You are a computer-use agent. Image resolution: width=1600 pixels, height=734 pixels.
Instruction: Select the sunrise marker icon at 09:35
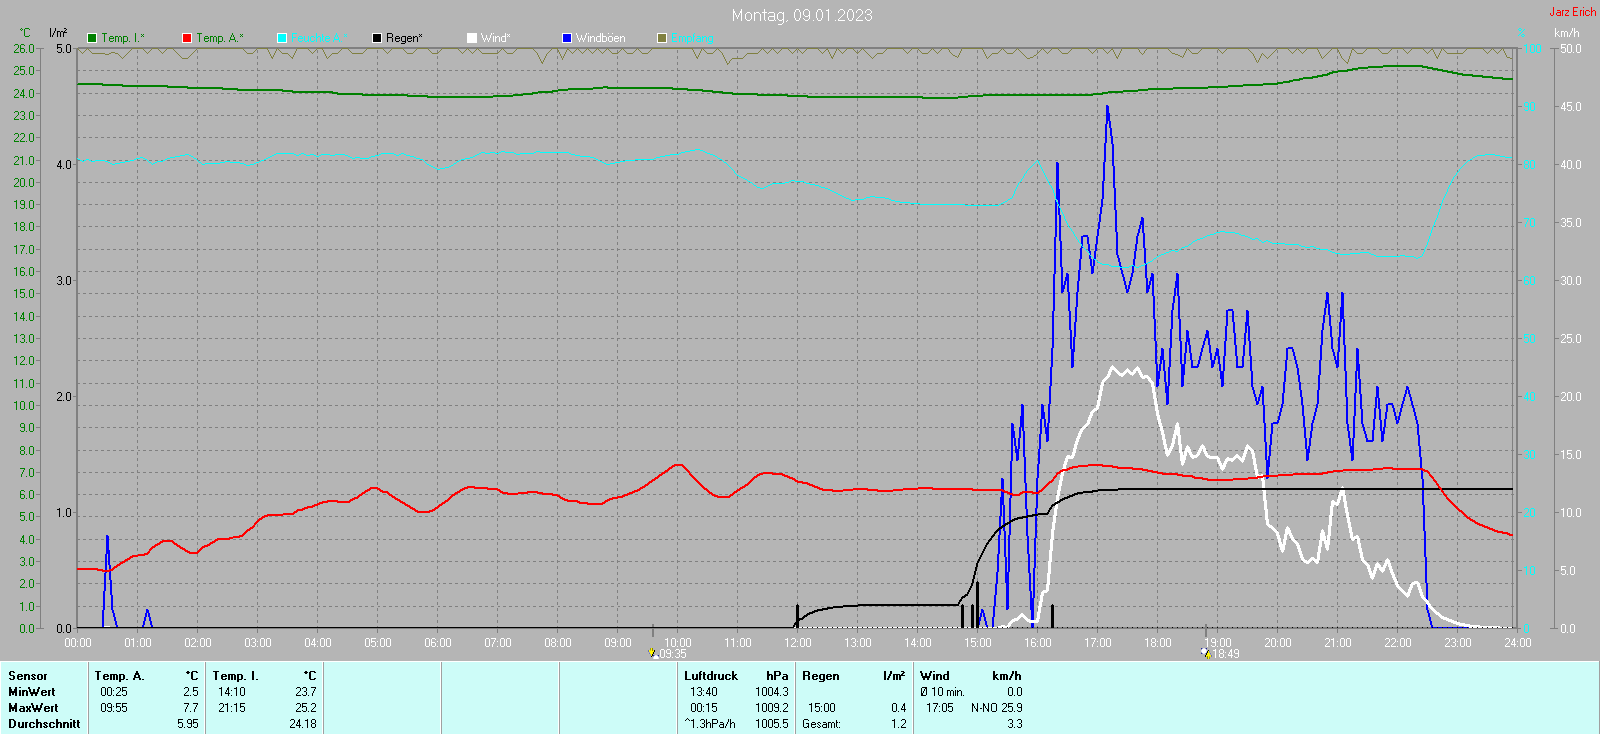tap(654, 654)
